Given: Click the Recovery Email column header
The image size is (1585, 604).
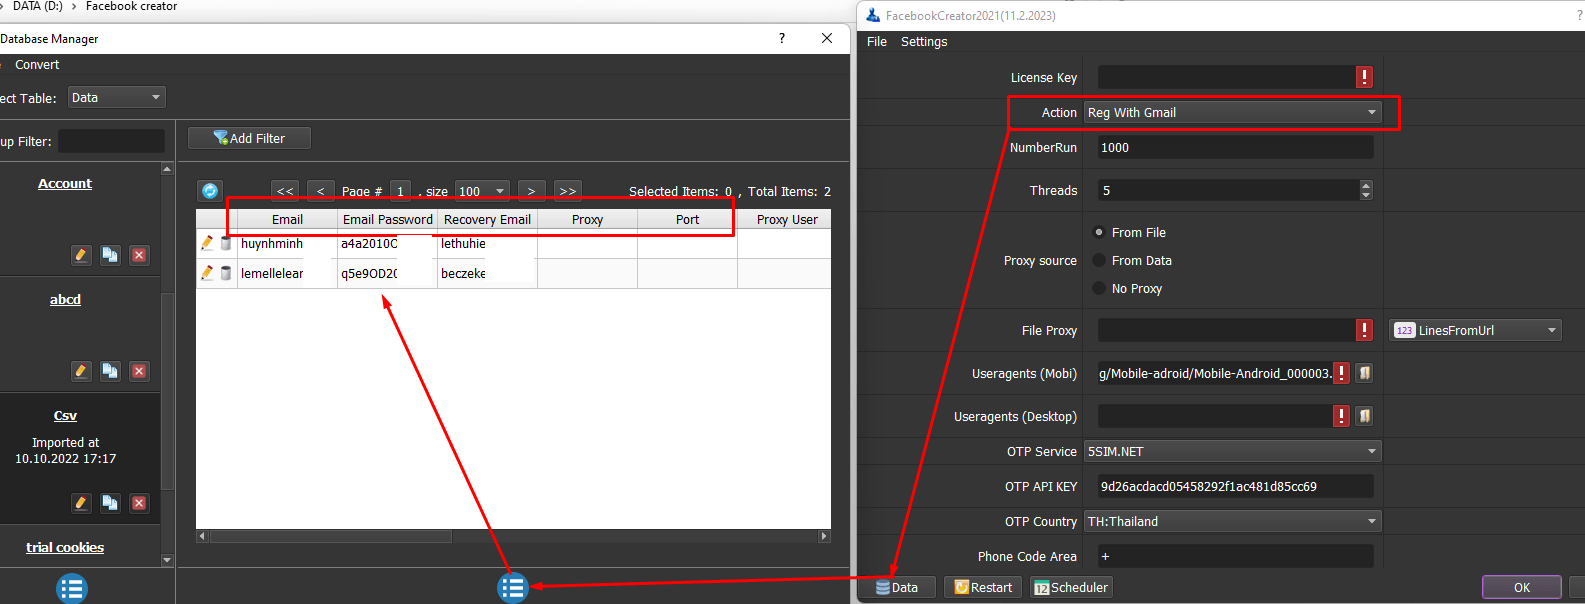Looking at the screenshot, I should 487,219.
